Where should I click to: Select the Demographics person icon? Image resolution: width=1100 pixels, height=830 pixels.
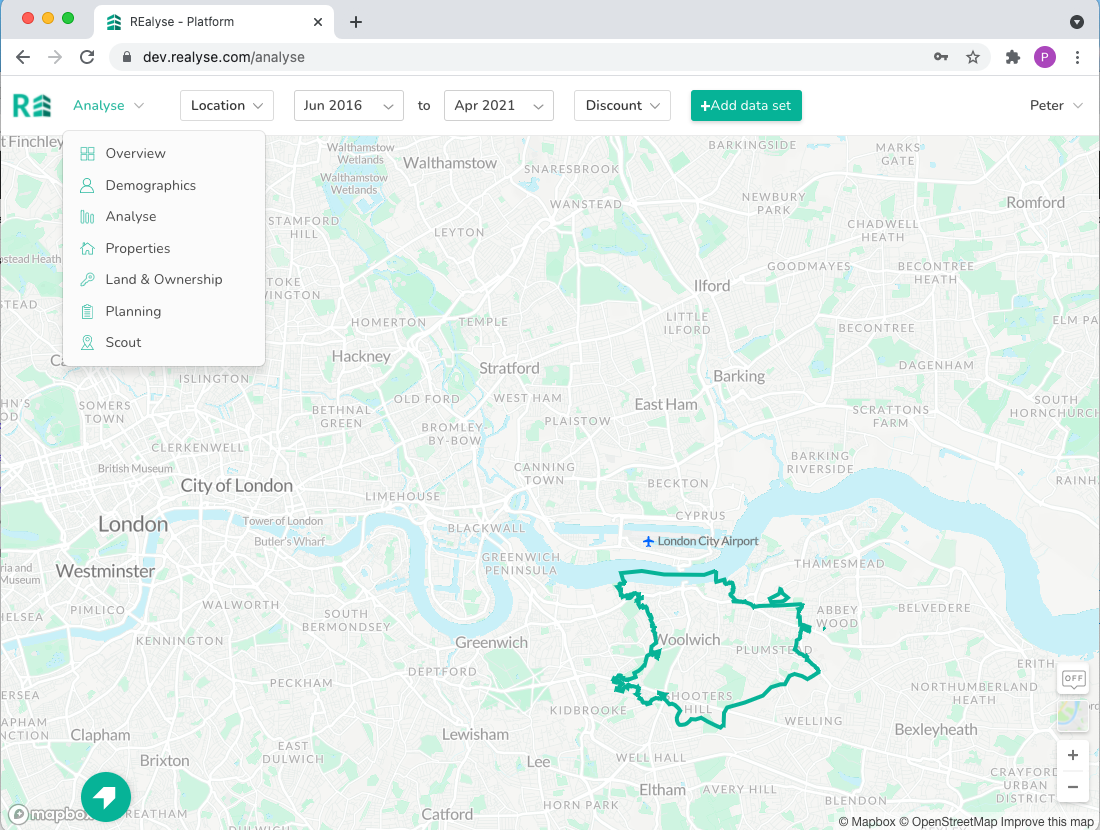87,185
